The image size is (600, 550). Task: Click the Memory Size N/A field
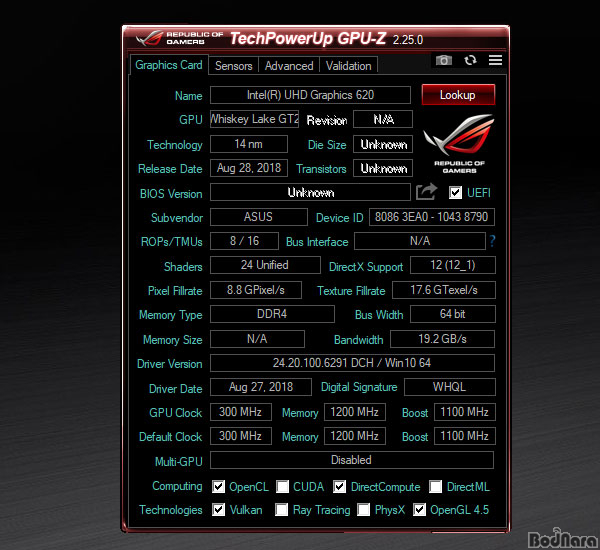click(257, 339)
